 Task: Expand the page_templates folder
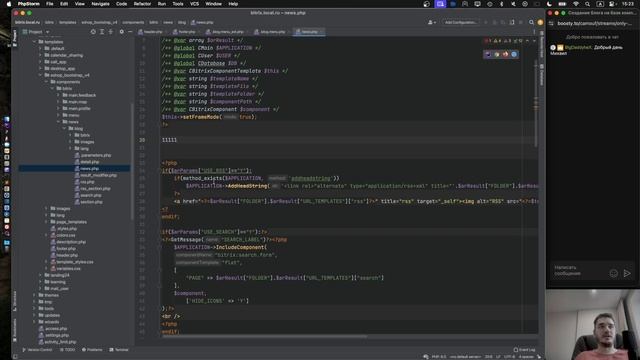pyautogui.click(x=47, y=222)
